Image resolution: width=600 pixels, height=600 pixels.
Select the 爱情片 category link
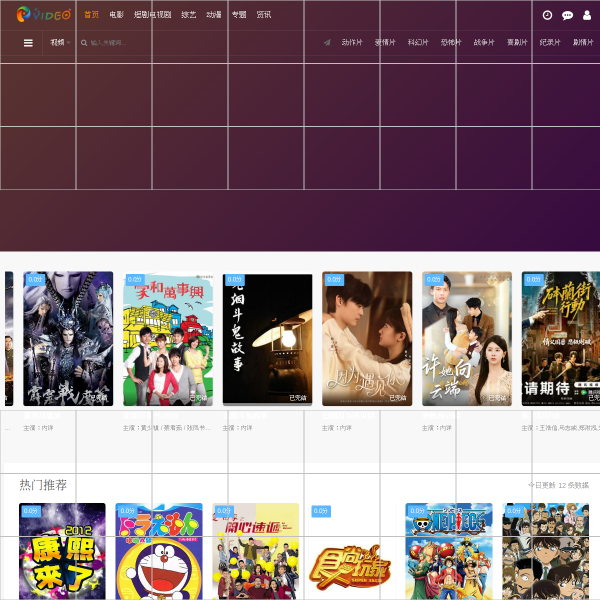[385, 42]
